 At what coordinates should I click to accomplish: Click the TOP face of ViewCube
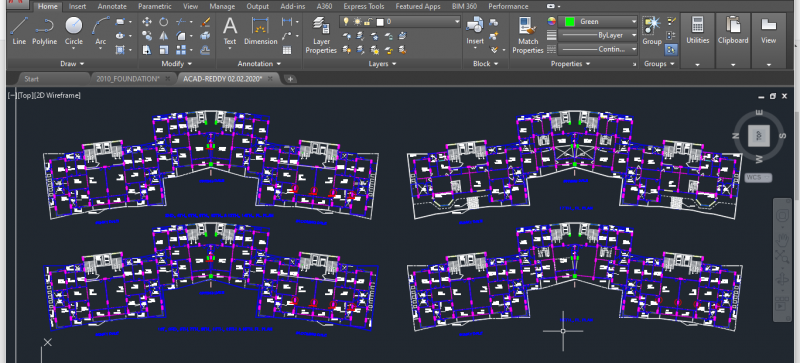759,135
